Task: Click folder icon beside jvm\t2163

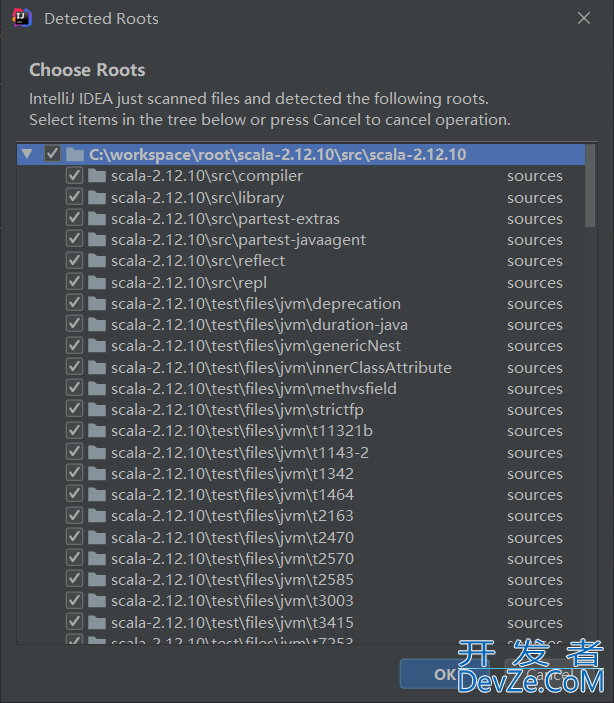Action: pyautogui.click(x=97, y=516)
